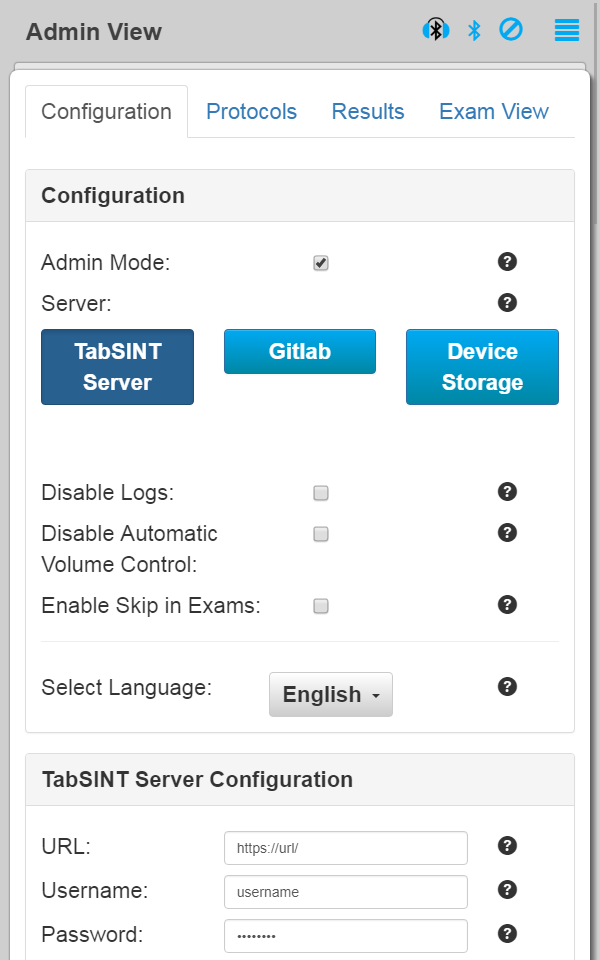Image resolution: width=600 pixels, height=960 pixels.
Task: Show help for Select Language
Action: [507, 686]
